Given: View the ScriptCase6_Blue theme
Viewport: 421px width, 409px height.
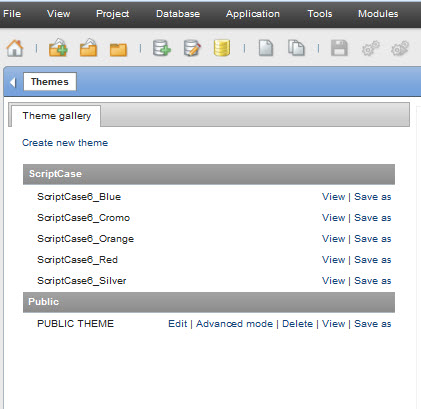Looking at the screenshot, I should (333, 197).
